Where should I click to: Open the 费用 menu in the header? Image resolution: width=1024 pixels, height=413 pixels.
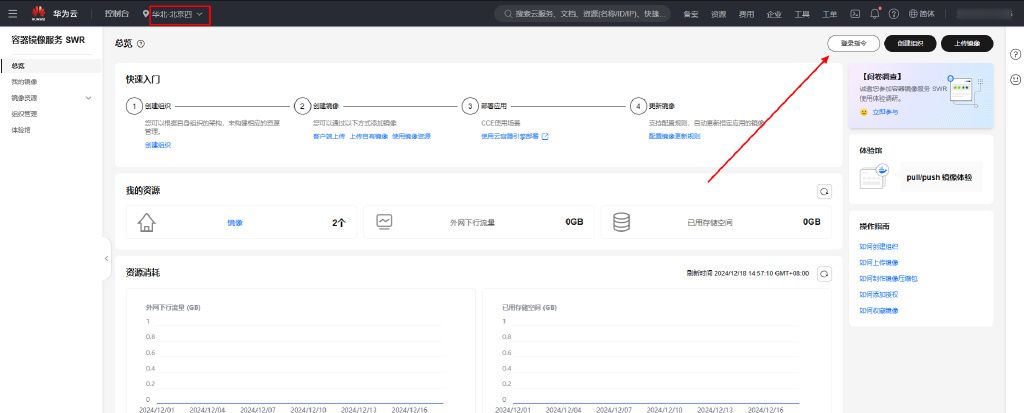[x=746, y=14]
